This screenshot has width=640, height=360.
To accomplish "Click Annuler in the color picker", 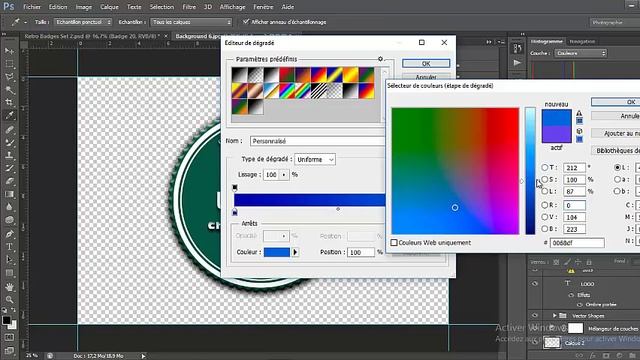I will pyautogui.click(x=616, y=116).
